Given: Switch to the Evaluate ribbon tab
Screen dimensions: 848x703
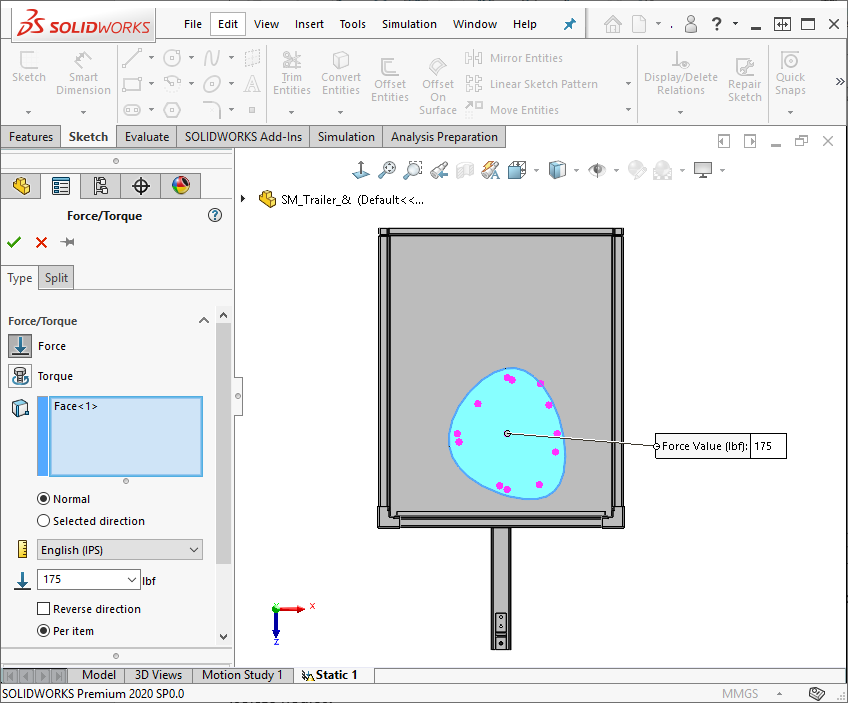Looking at the screenshot, I should 147,137.
